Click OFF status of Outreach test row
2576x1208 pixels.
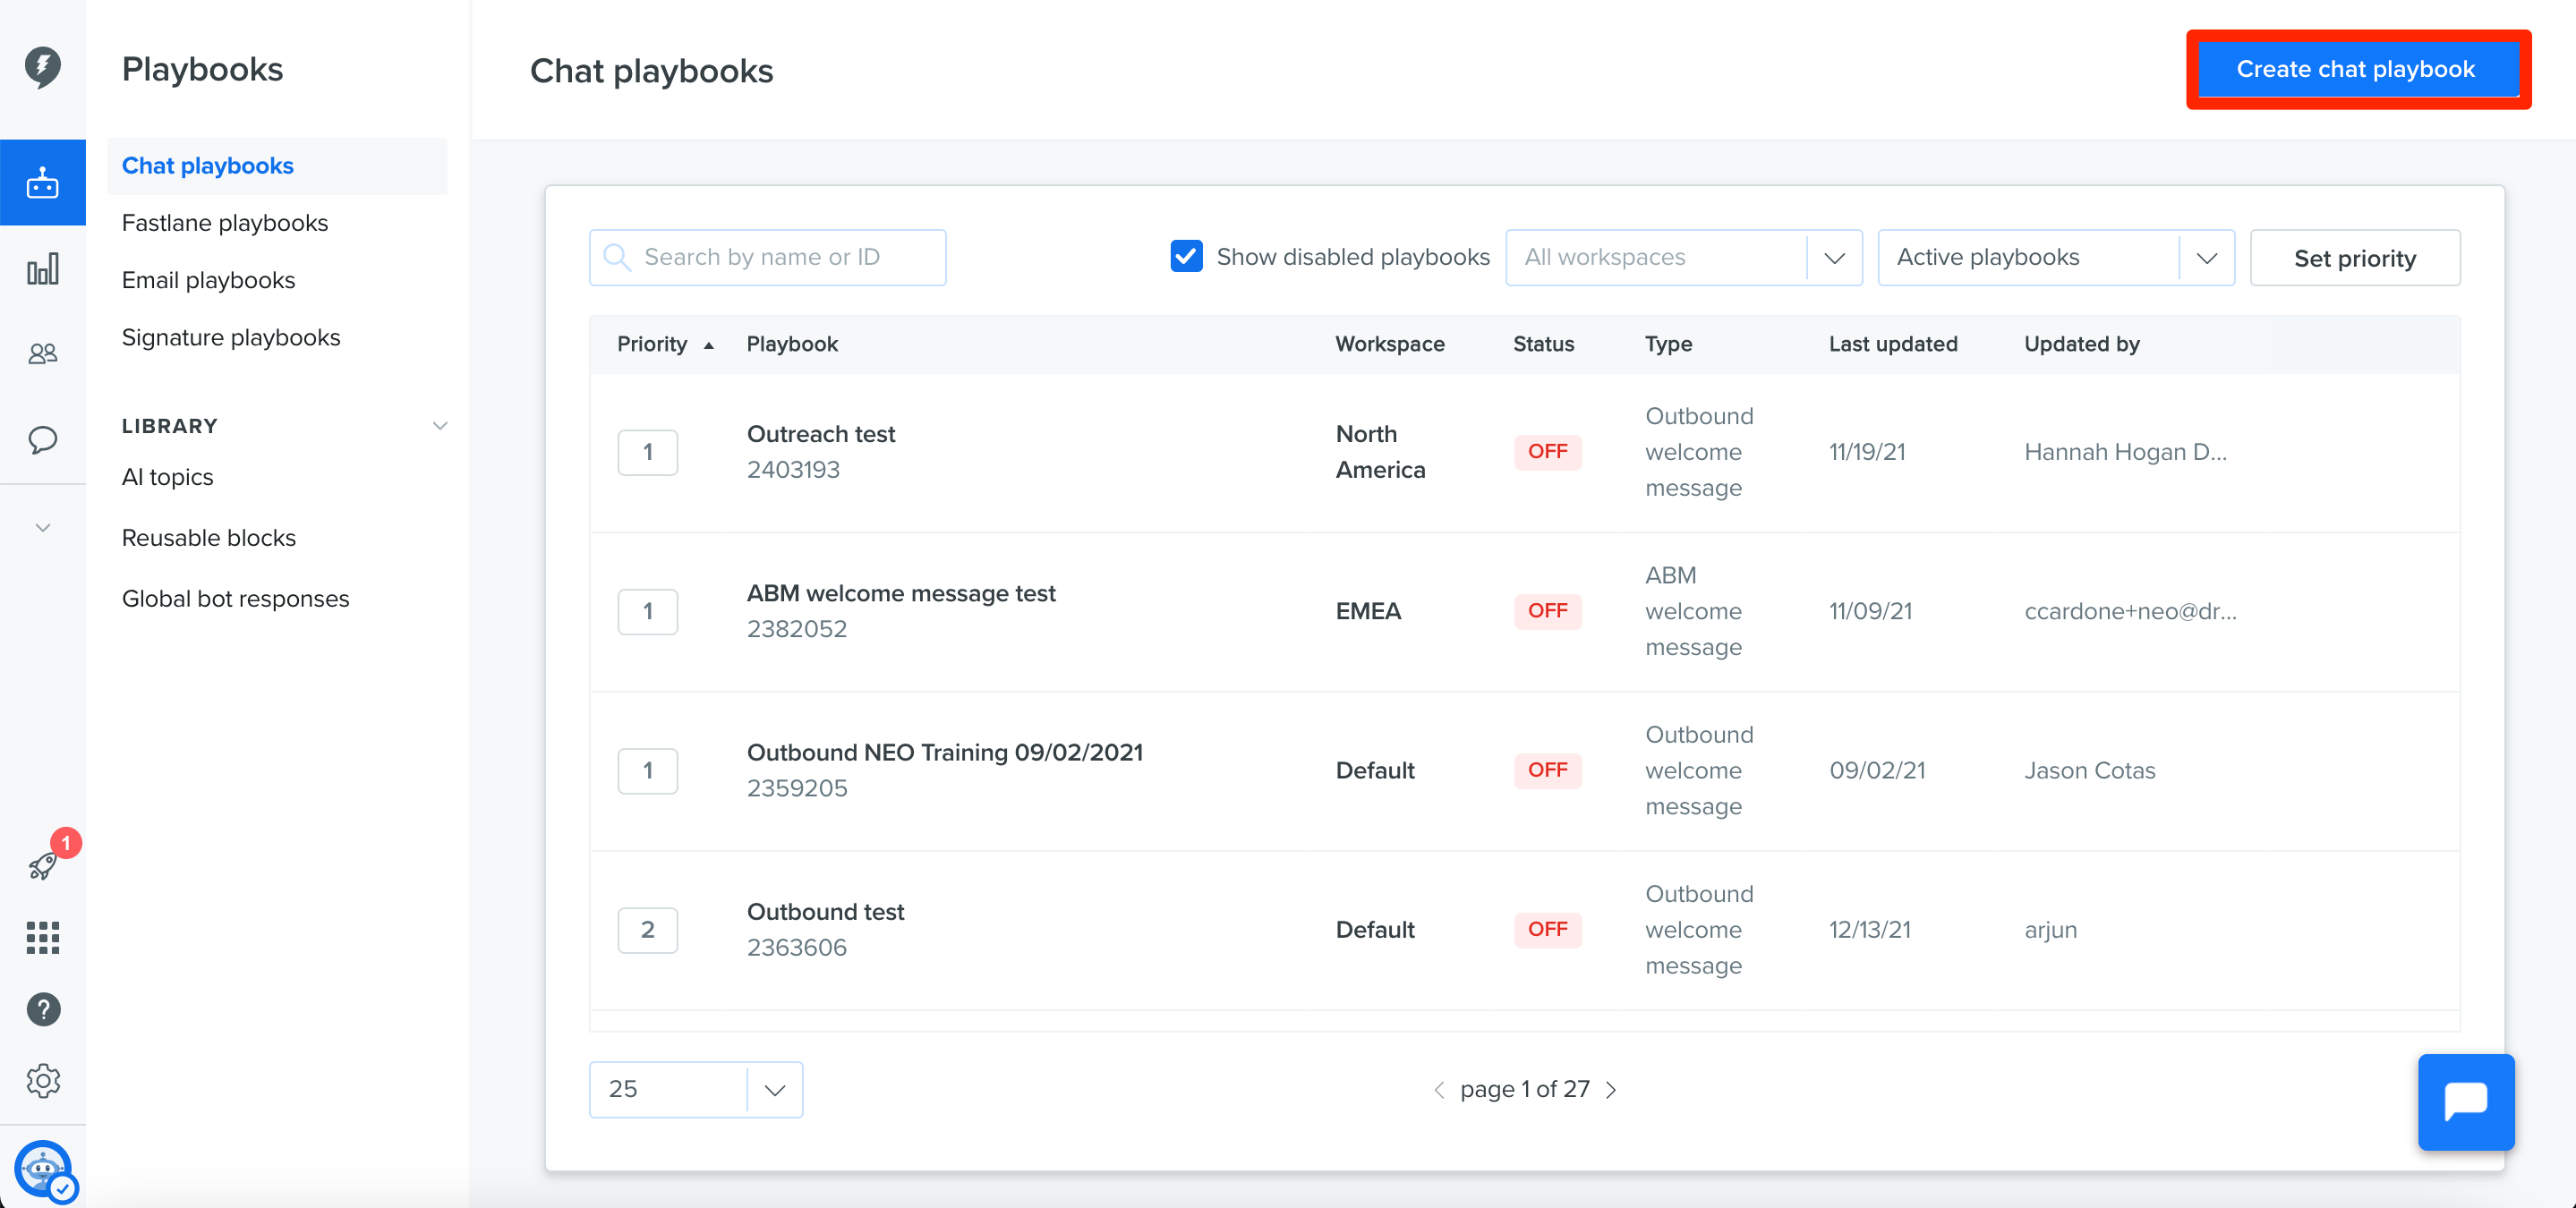coord(1547,452)
